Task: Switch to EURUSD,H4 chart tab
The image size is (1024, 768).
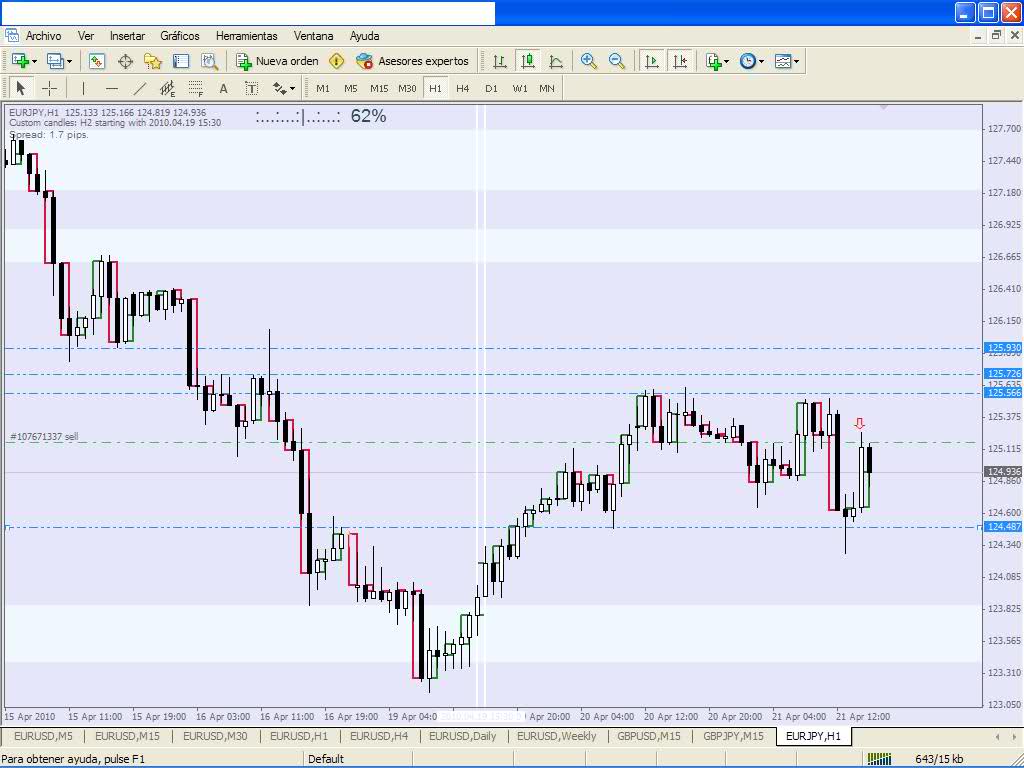Action: pyautogui.click(x=379, y=736)
